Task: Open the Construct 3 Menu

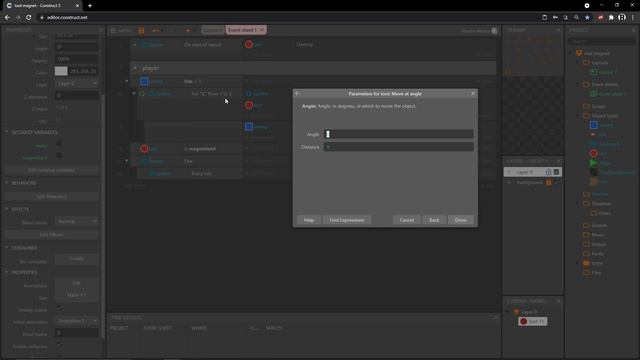Action: (x=121, y=31)
